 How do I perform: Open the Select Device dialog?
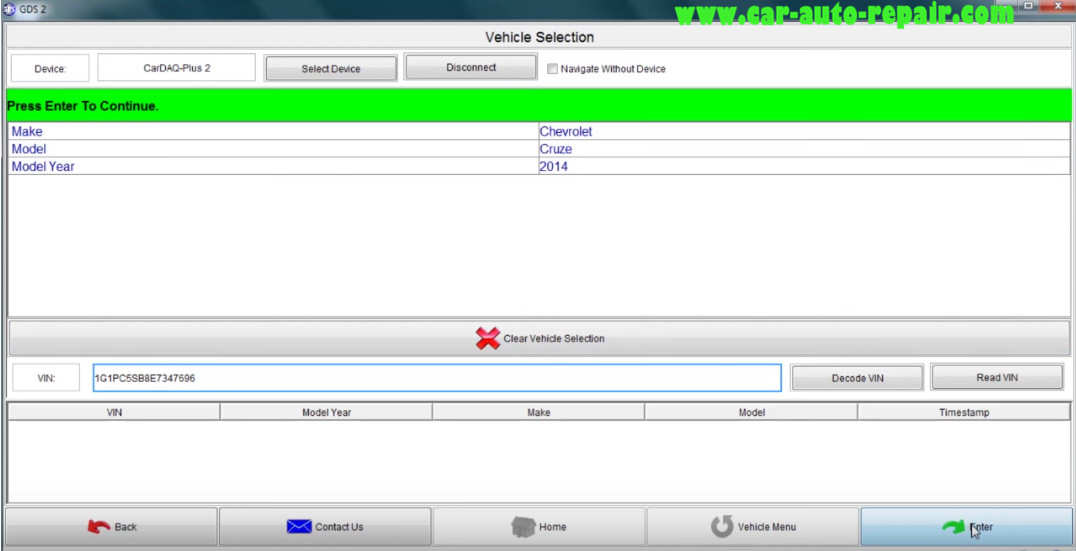(x=331, y=69)
